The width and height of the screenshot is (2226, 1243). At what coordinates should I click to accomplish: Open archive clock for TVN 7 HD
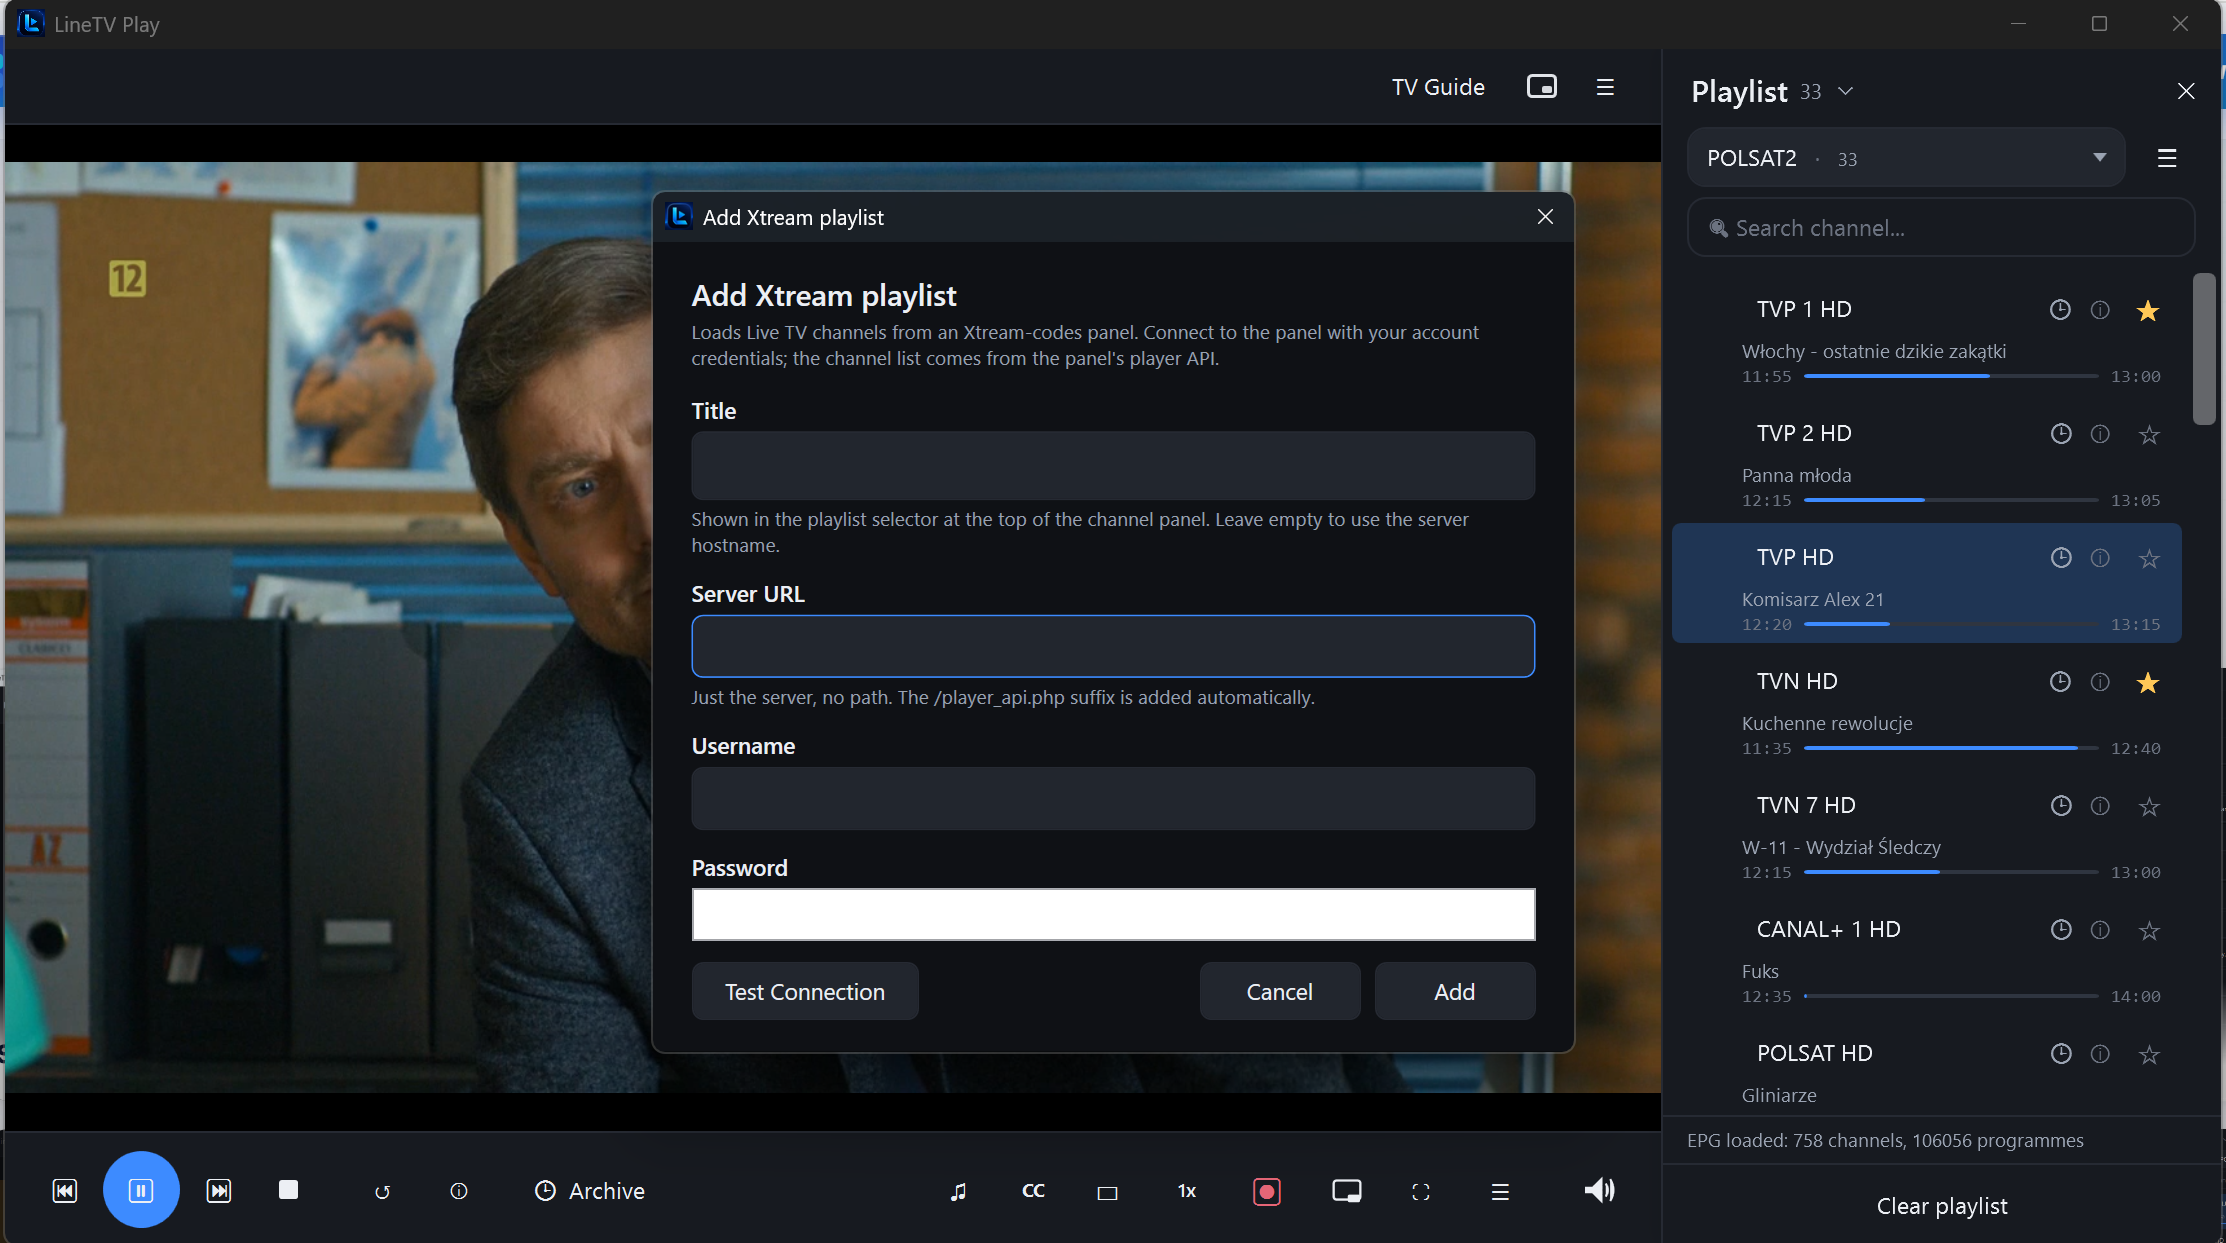point(2061,806)
